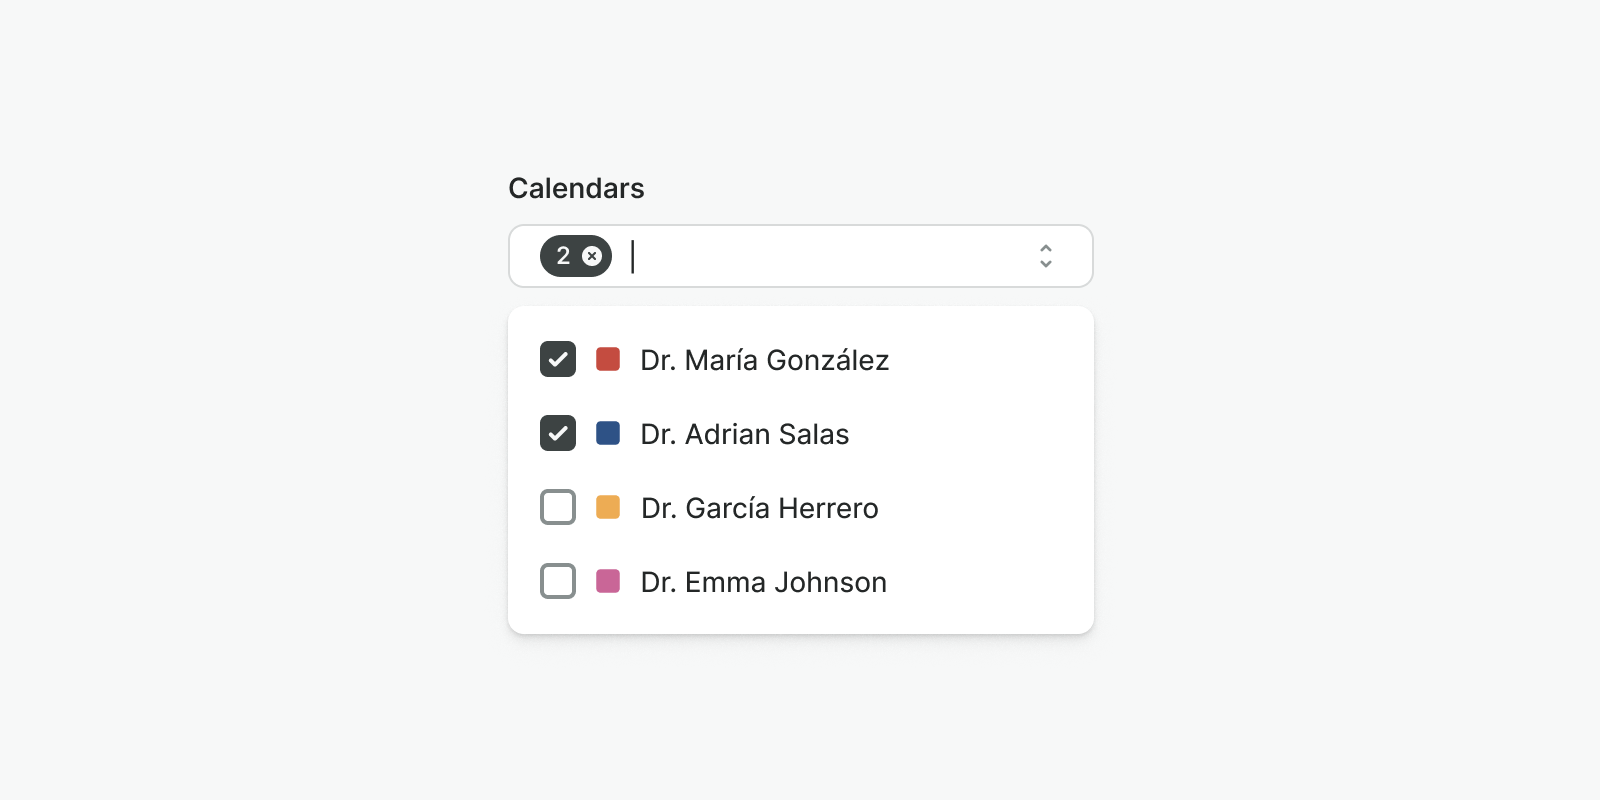The width and height of the screenshot is (1600, 800).
Task: Click the checkmark icon on María González's row
Action: tap(558, 359)
